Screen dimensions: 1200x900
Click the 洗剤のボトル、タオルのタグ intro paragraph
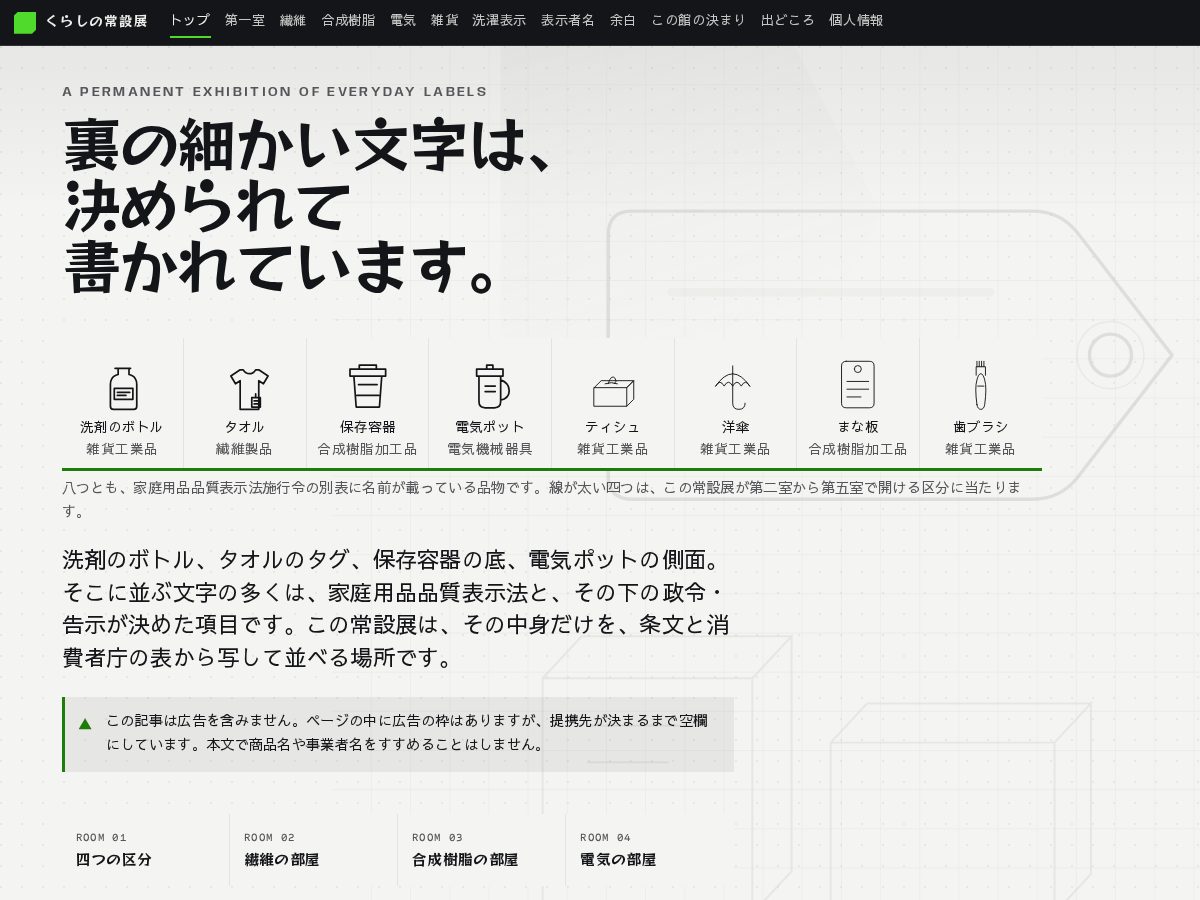click(397, 608)
